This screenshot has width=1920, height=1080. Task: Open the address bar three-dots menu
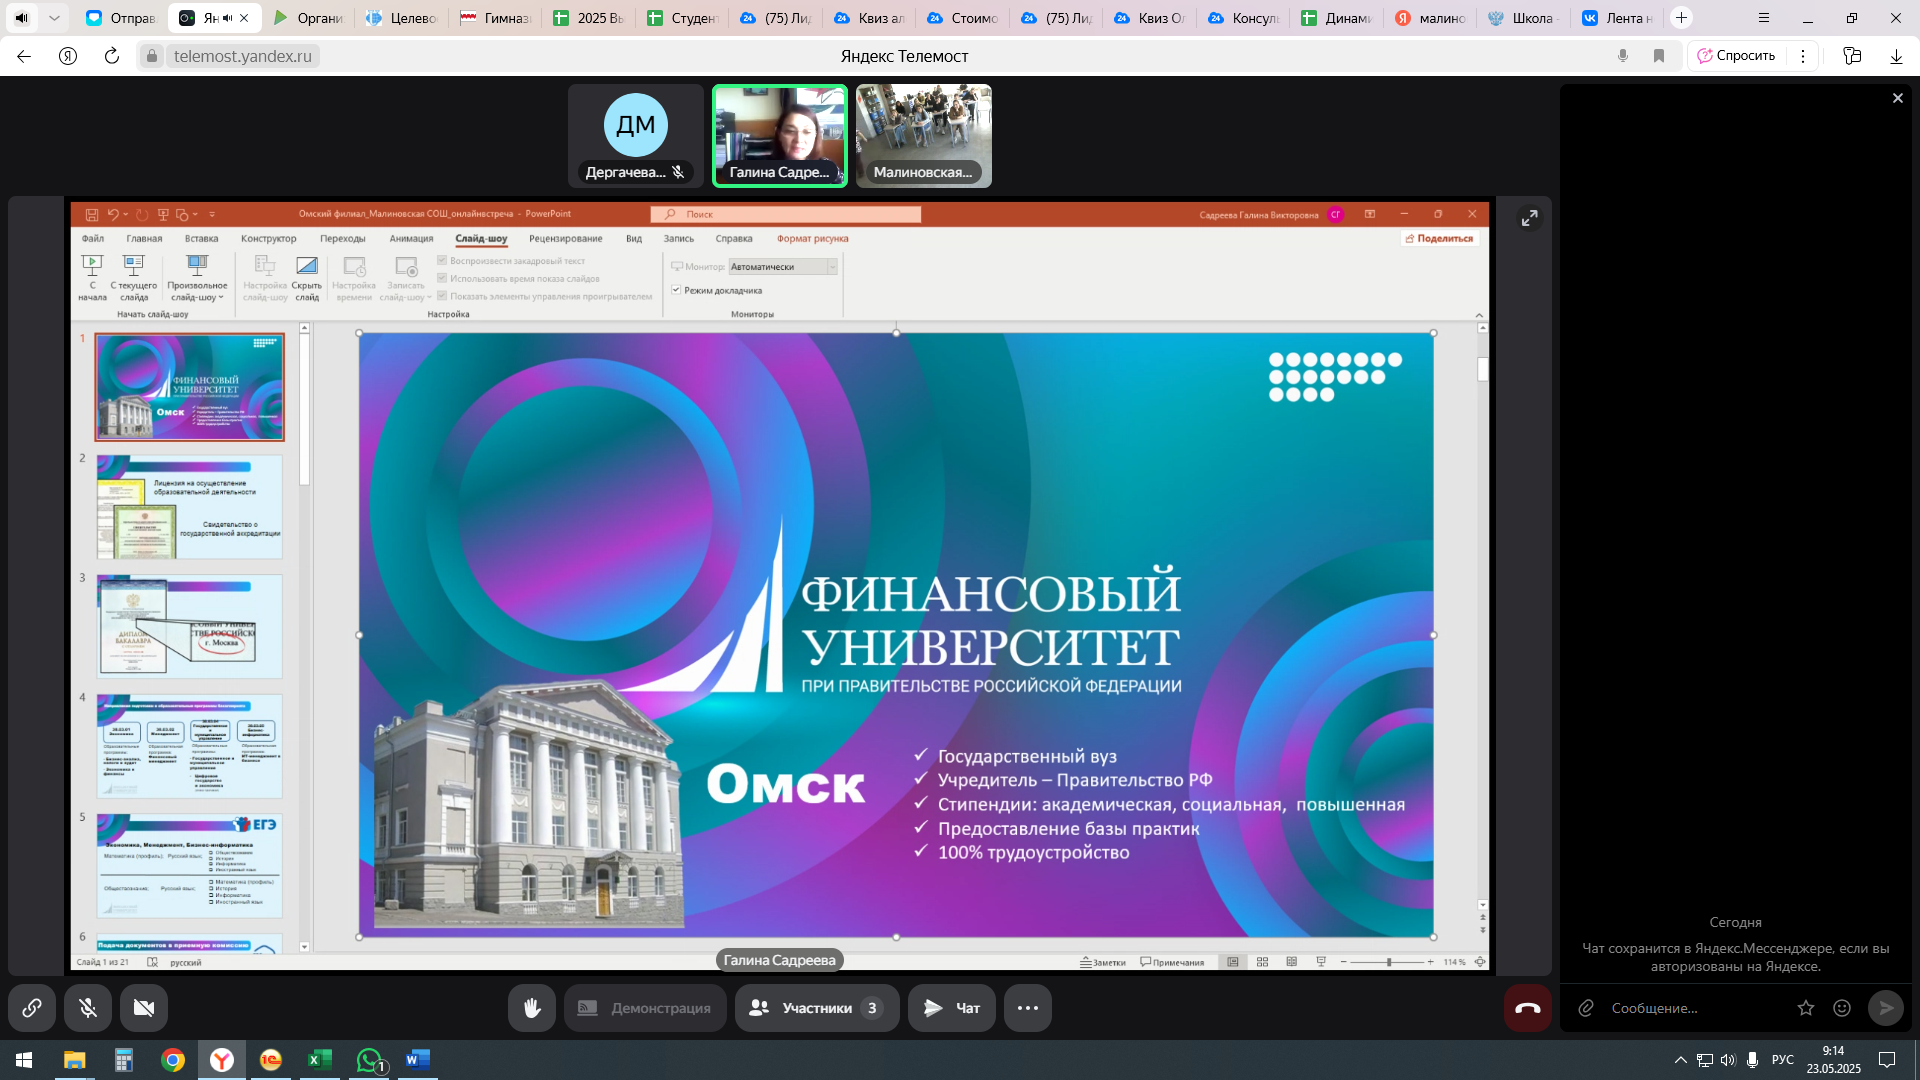(1803, 56)
